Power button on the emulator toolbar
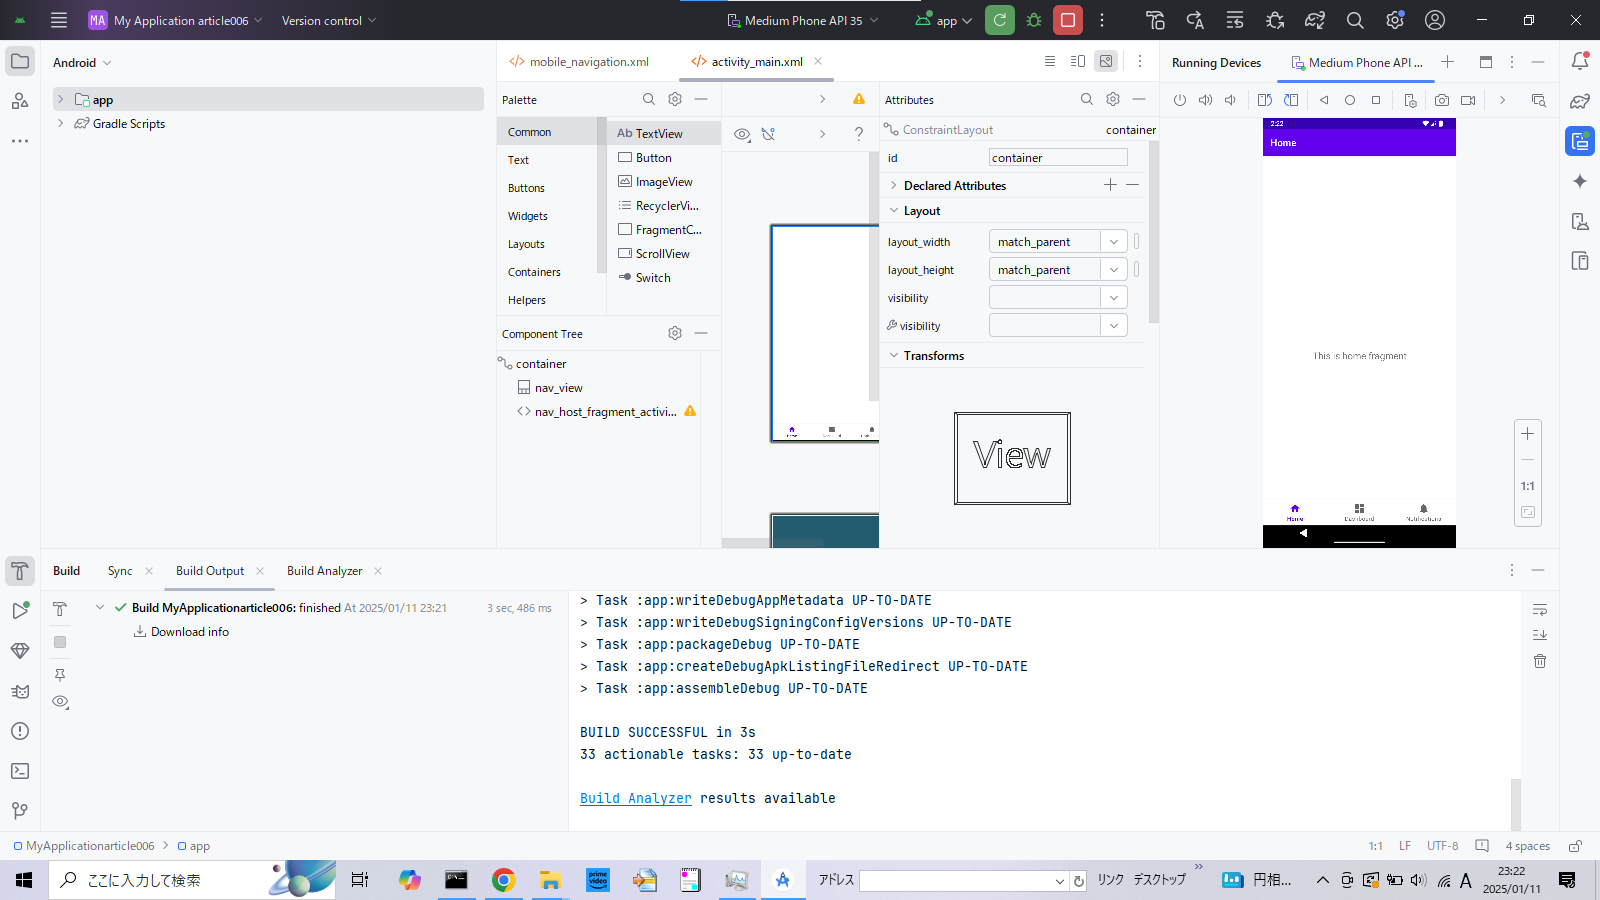Screen dimensions: 1600x900 tap(1180, 100)
